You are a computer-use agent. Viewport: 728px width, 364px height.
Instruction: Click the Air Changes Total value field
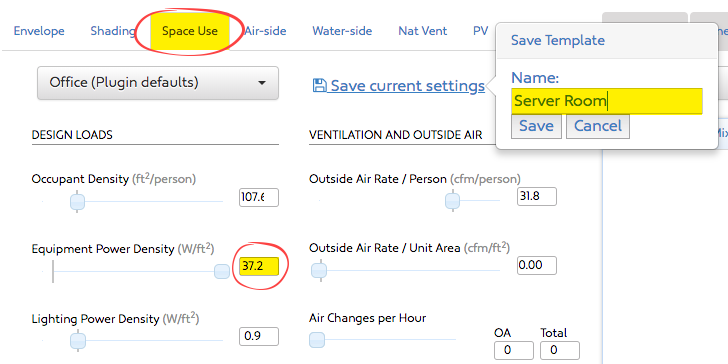point(560,351)
